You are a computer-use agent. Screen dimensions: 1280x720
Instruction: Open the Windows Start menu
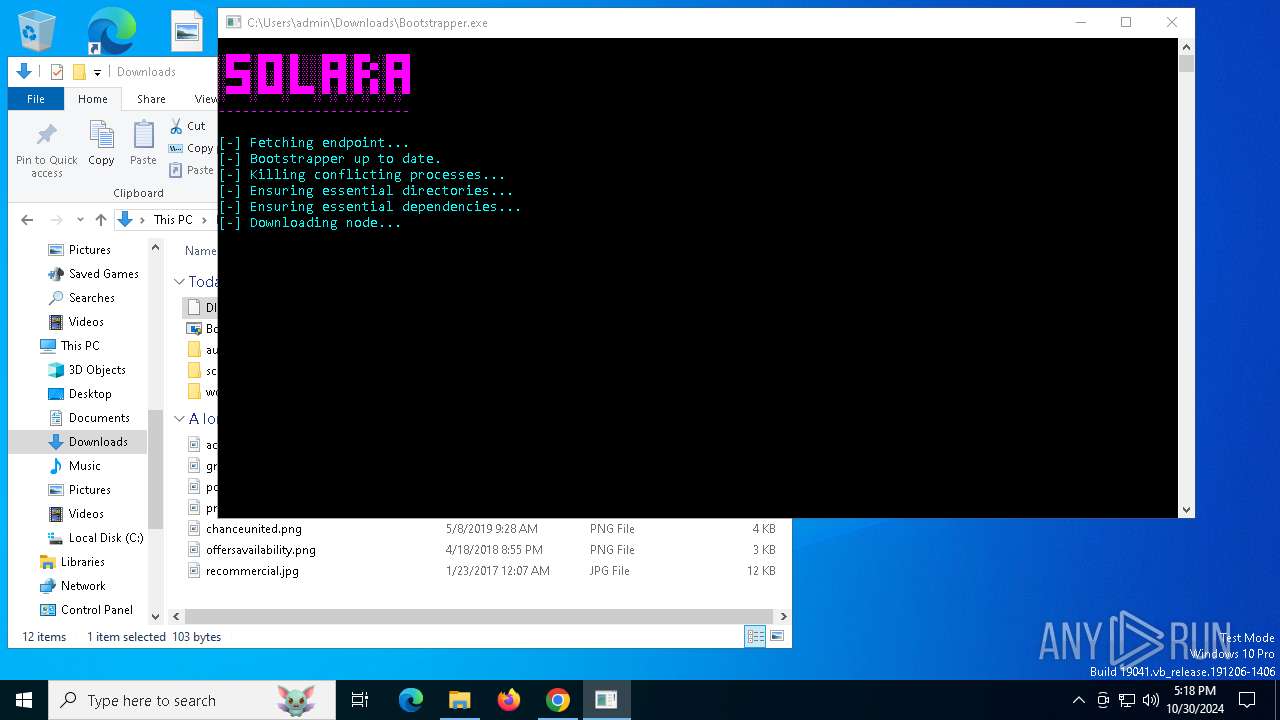tap(24, 700)
